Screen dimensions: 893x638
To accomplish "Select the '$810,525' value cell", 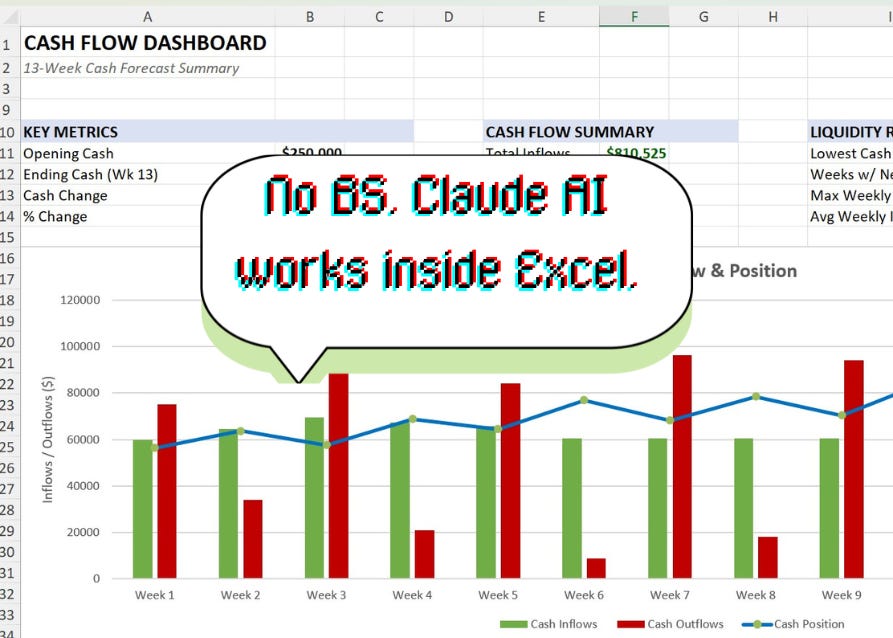I will click(x=636, y=153).
